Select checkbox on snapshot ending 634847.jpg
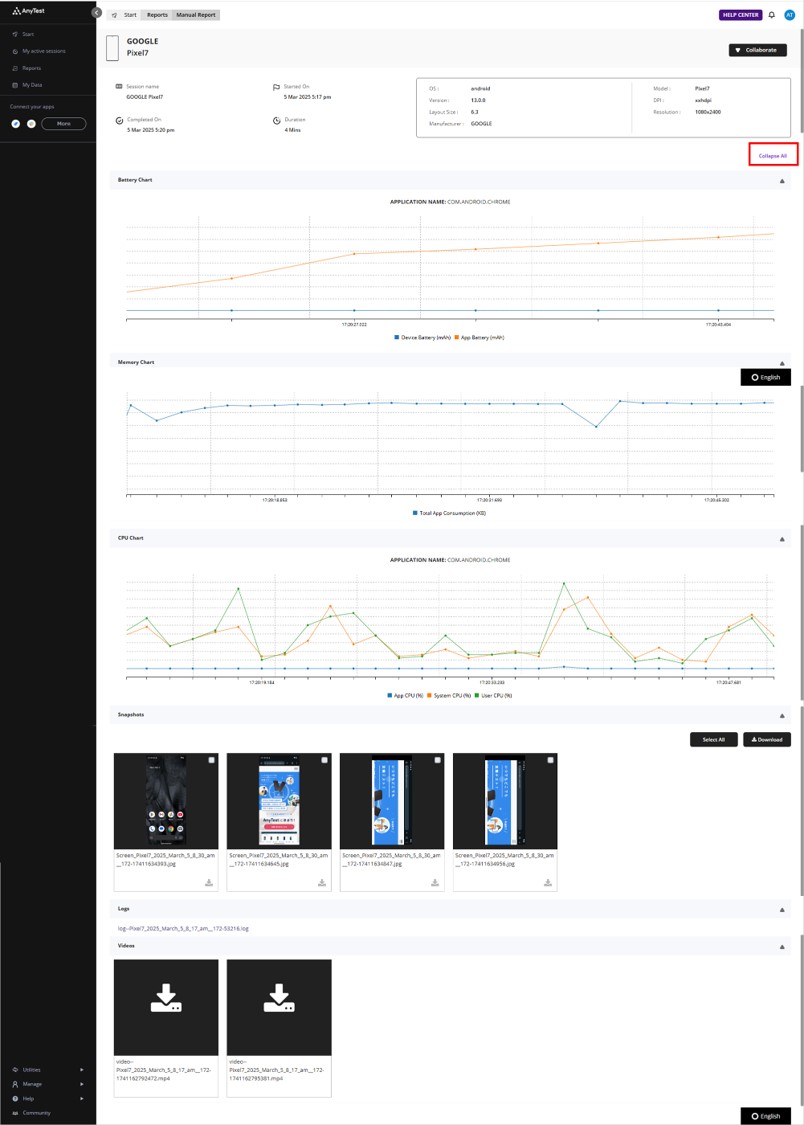Screen dimensions: 804x1125 [438, 760]
